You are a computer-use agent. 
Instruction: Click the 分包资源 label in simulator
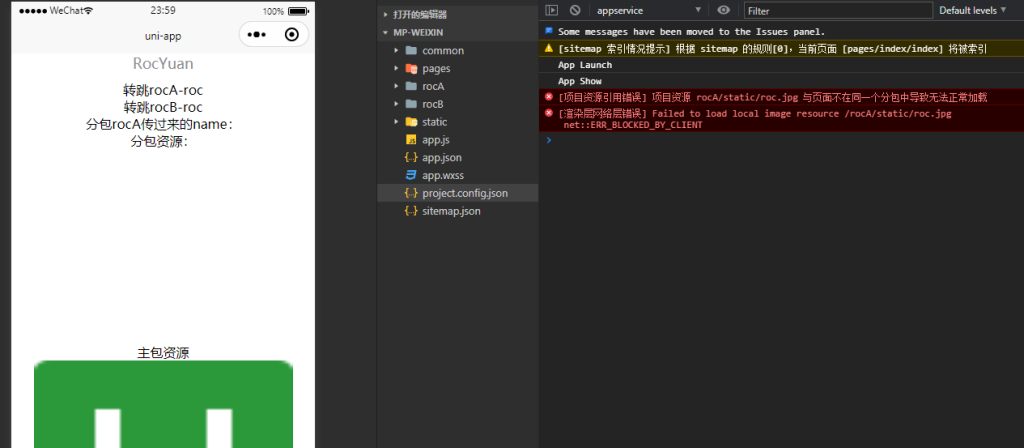point(160,141)
